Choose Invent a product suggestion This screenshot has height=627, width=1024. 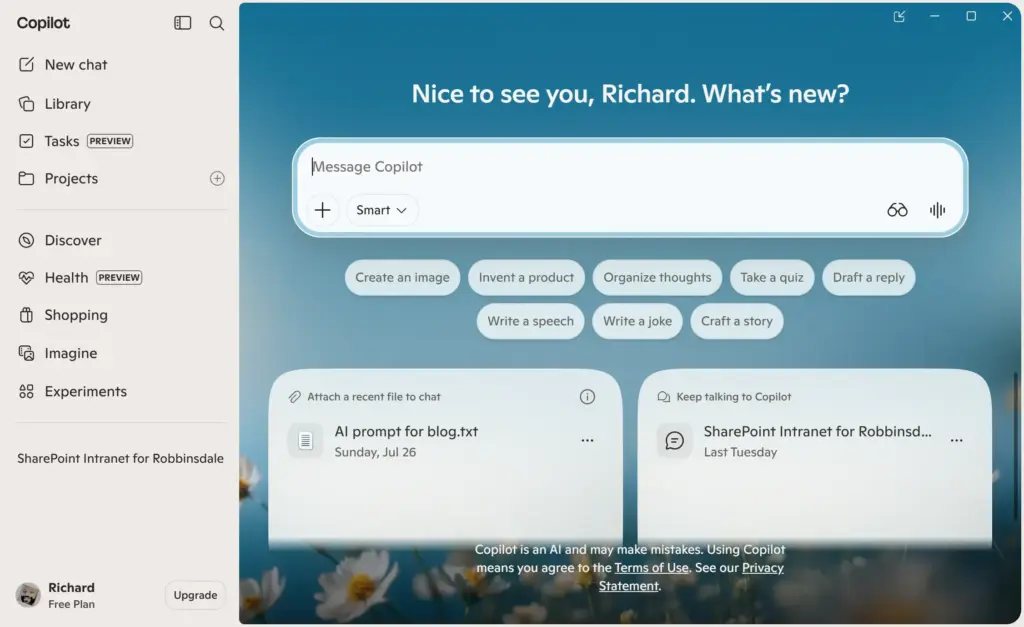tap(526, 278)
